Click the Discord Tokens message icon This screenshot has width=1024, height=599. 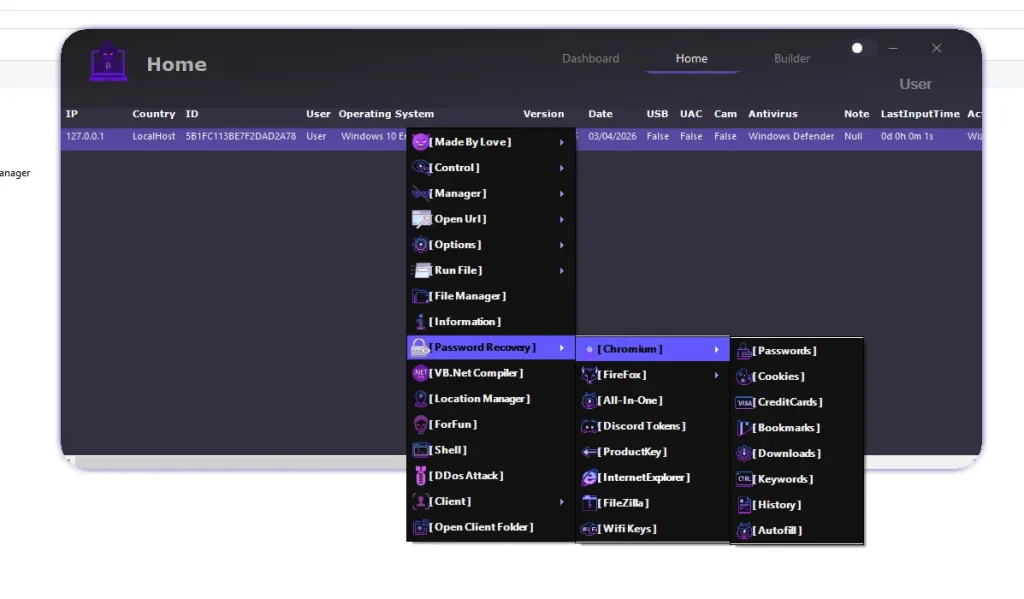(x=589, y=426)
